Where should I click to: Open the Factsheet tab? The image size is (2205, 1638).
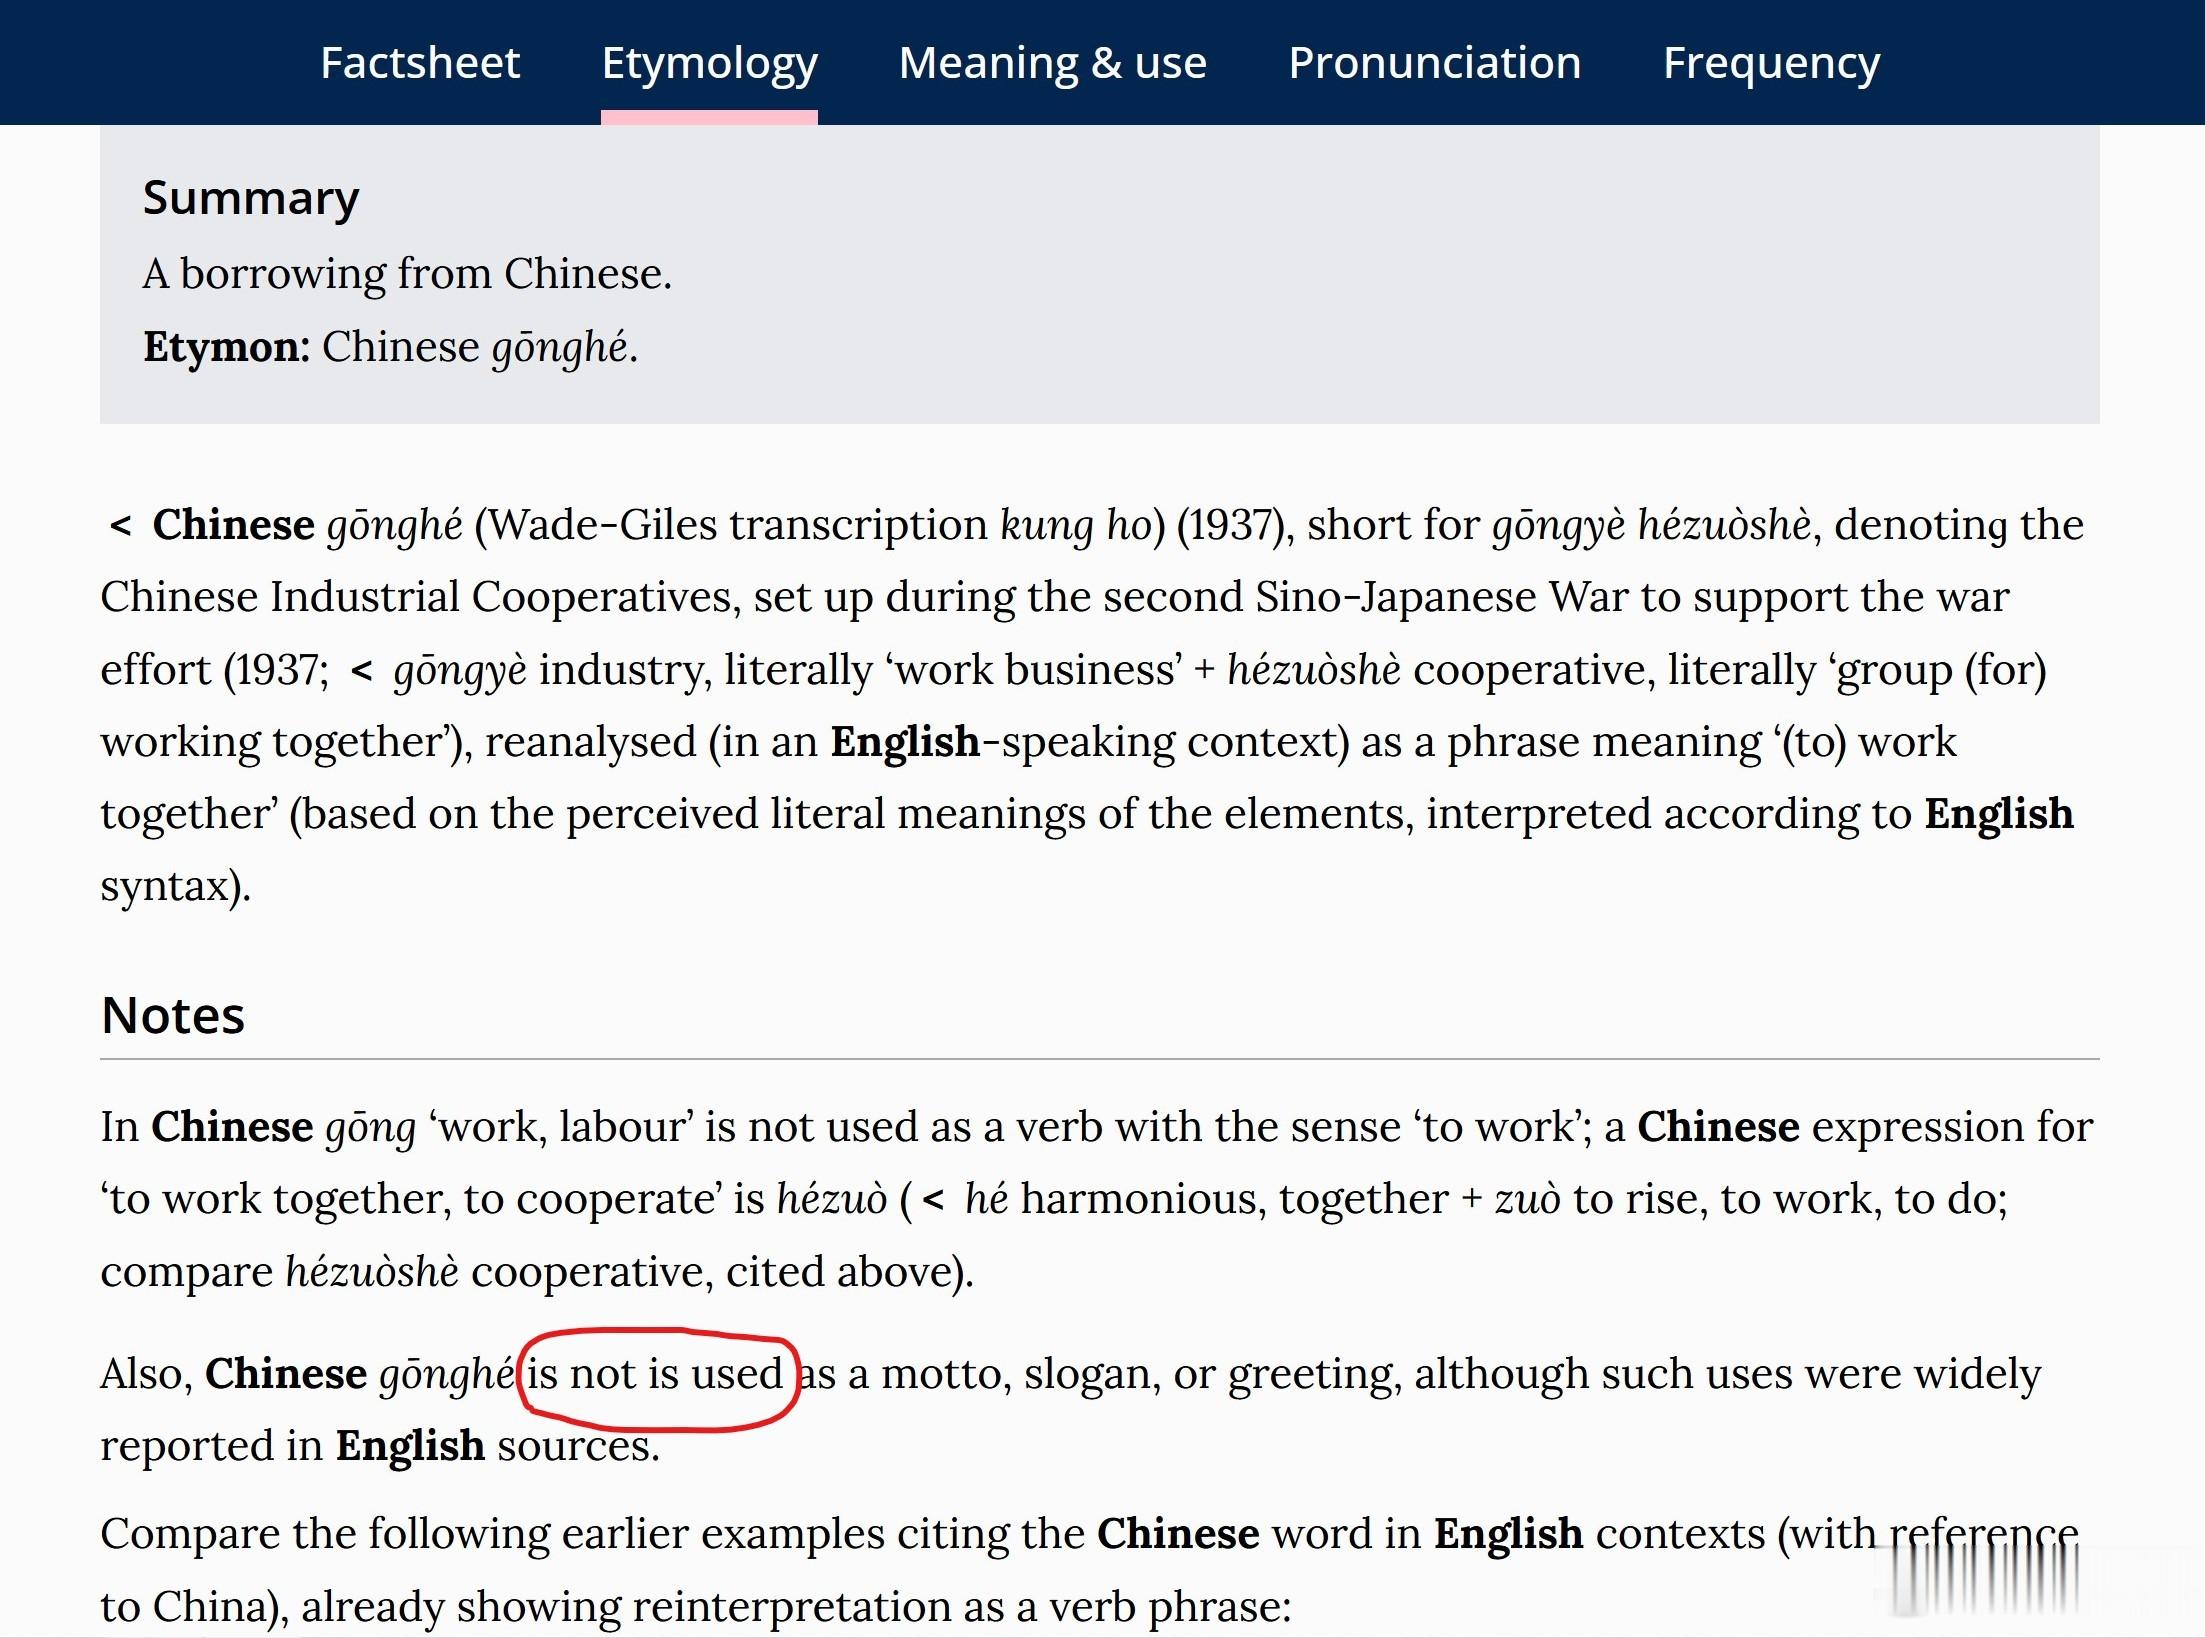[420, 63]
